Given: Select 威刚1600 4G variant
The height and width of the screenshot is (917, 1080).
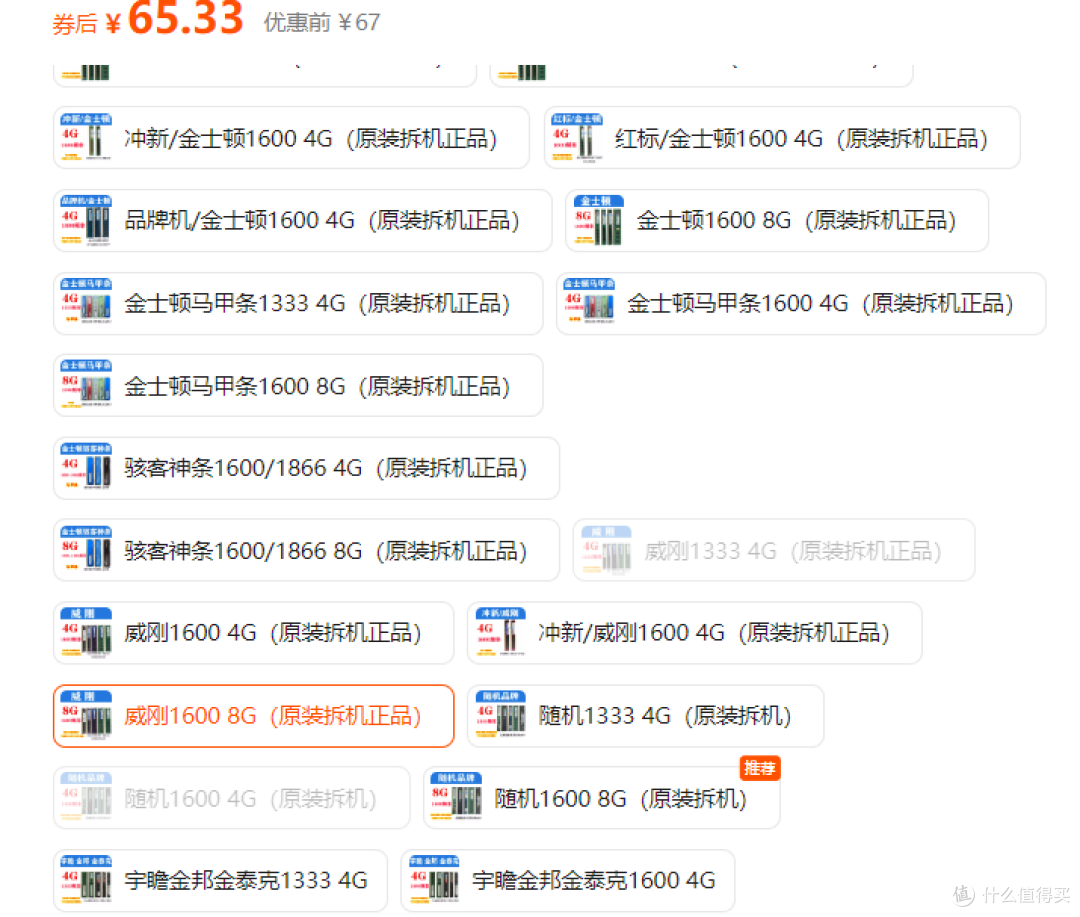Looking at the screenshot, I should 253,632.
